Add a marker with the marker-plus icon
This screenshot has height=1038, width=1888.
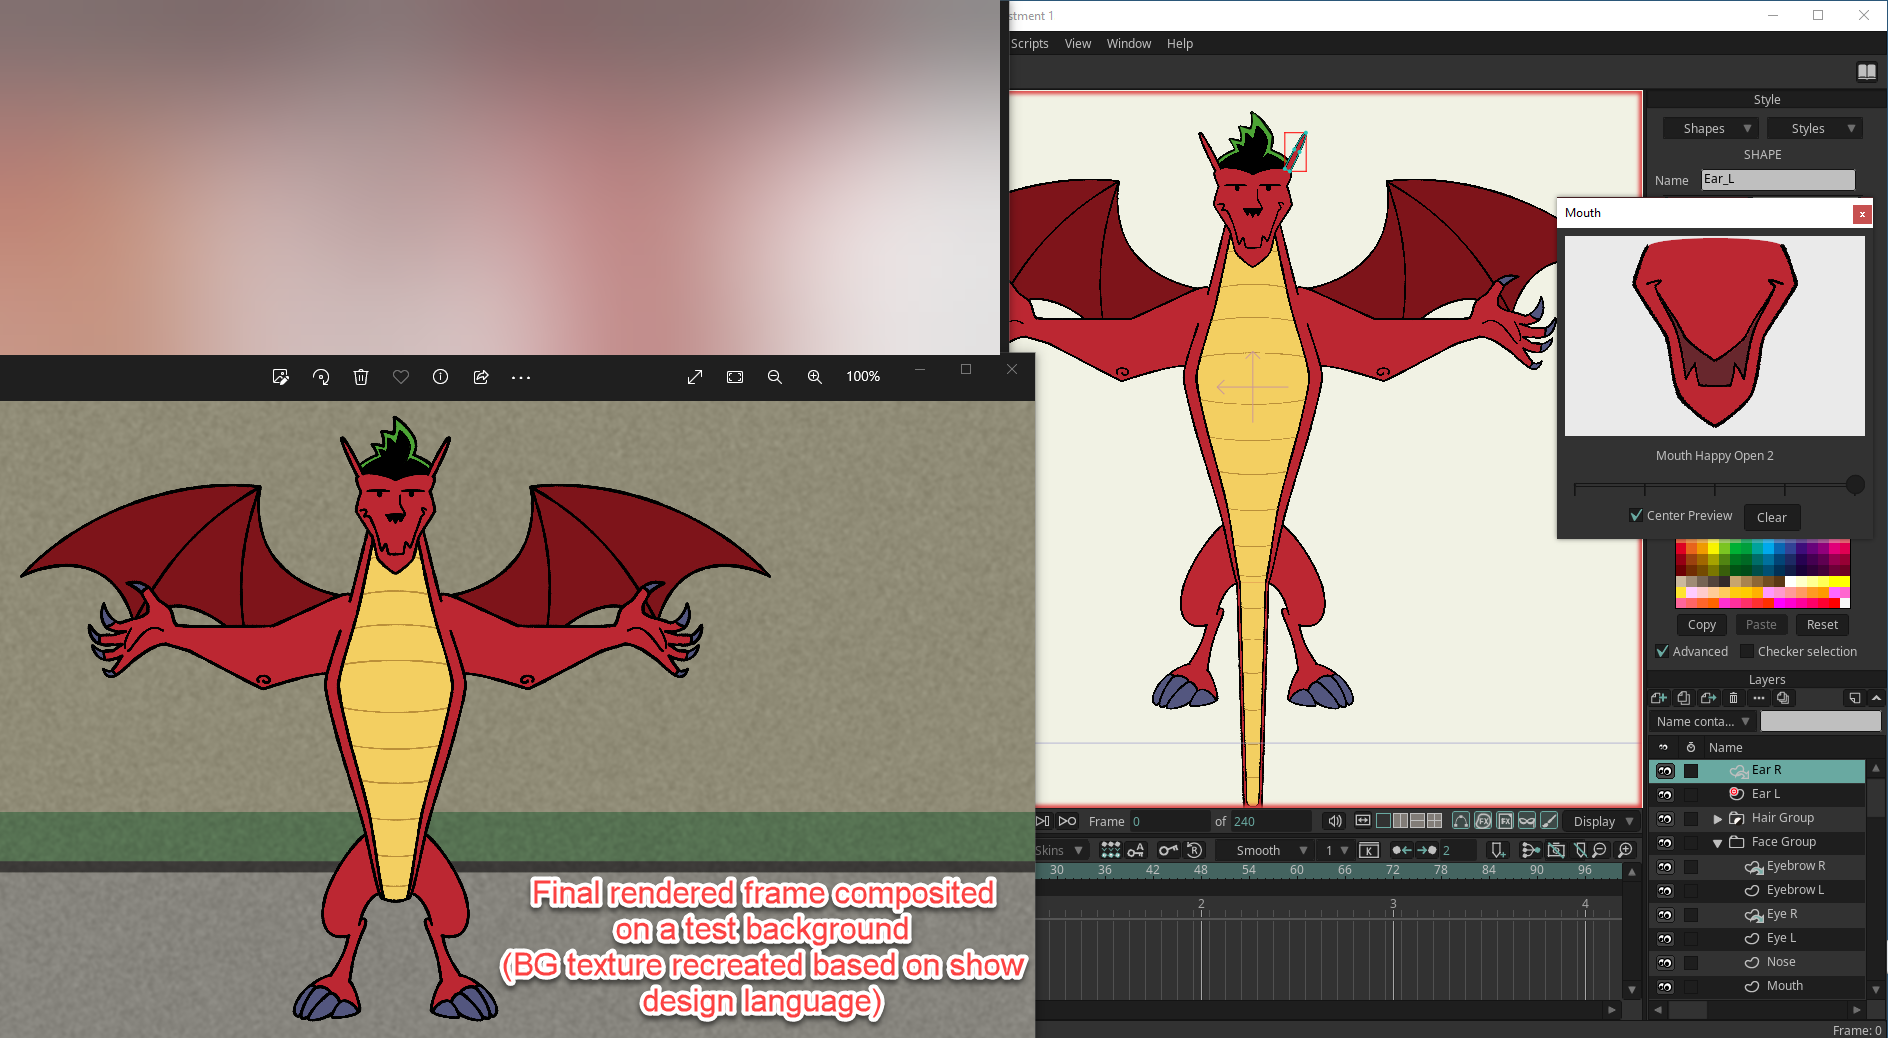[x=1498, y=850]
